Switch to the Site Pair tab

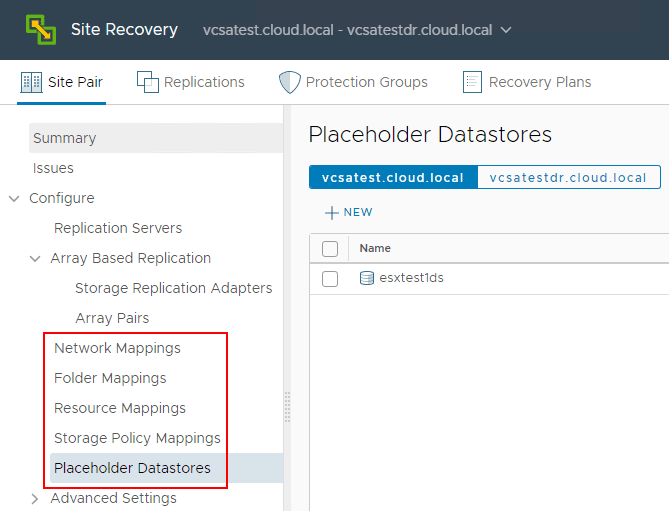(61, 82)
